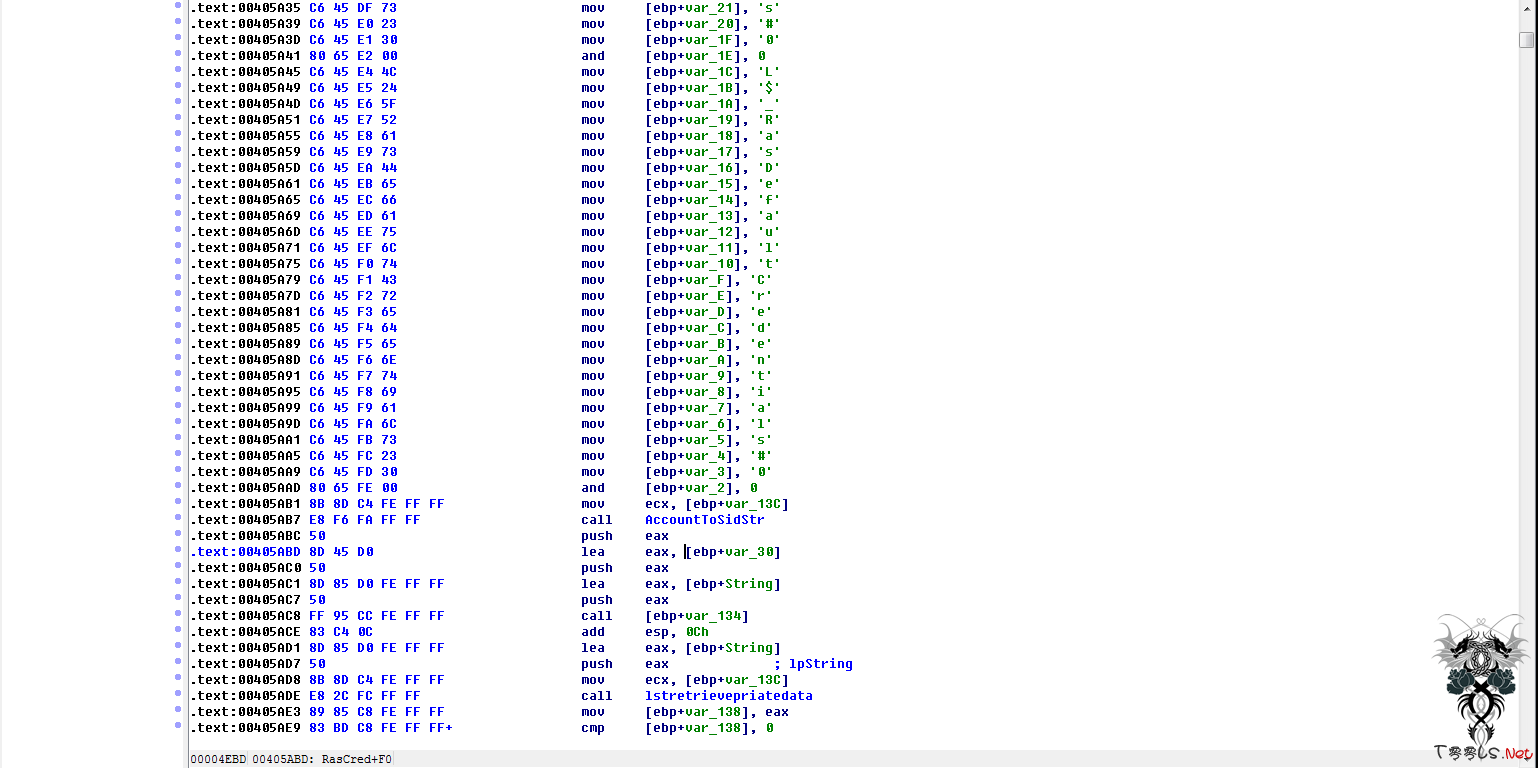Select opcode bytes E8 F6 FA FF FF
This screenshot has width=1538, height=768.
click(365, 520)
